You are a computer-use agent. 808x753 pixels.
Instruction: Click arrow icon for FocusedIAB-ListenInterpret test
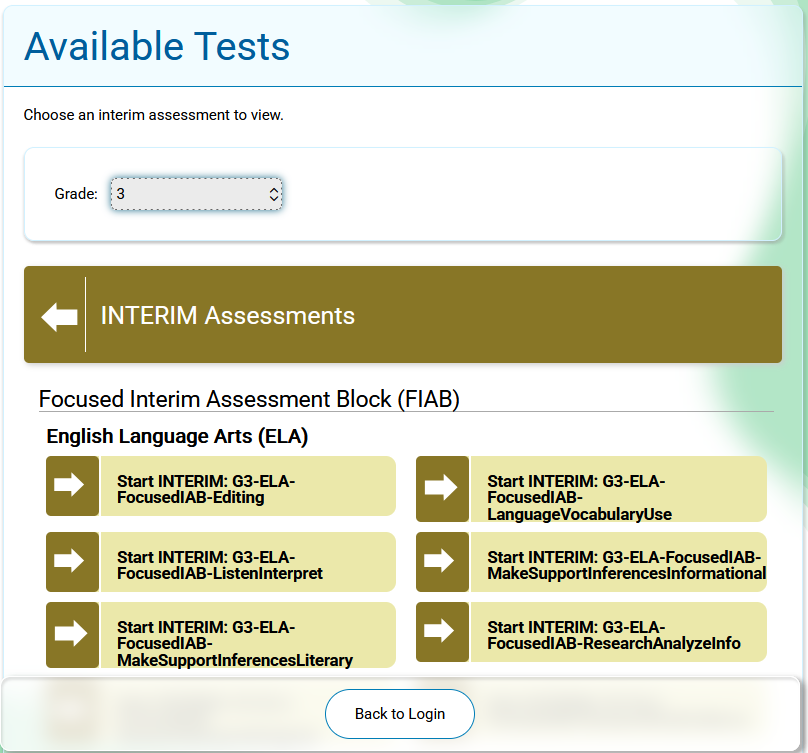[70, 561]
